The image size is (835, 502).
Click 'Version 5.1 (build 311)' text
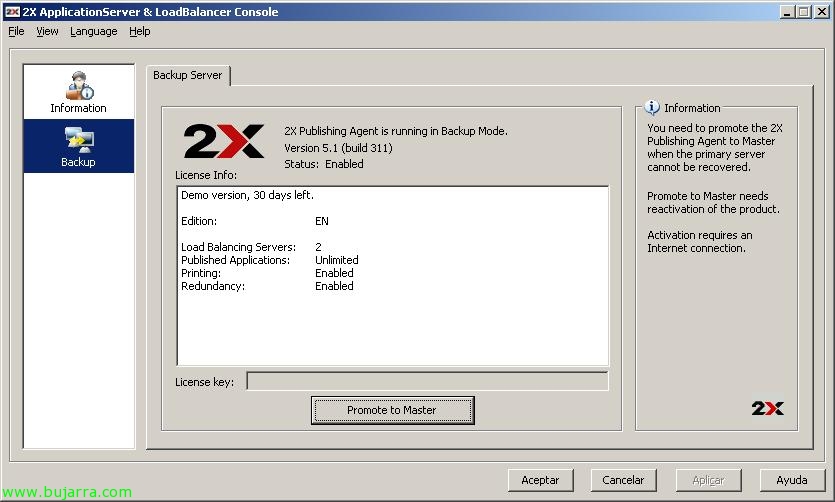click(x=338, y=148)
